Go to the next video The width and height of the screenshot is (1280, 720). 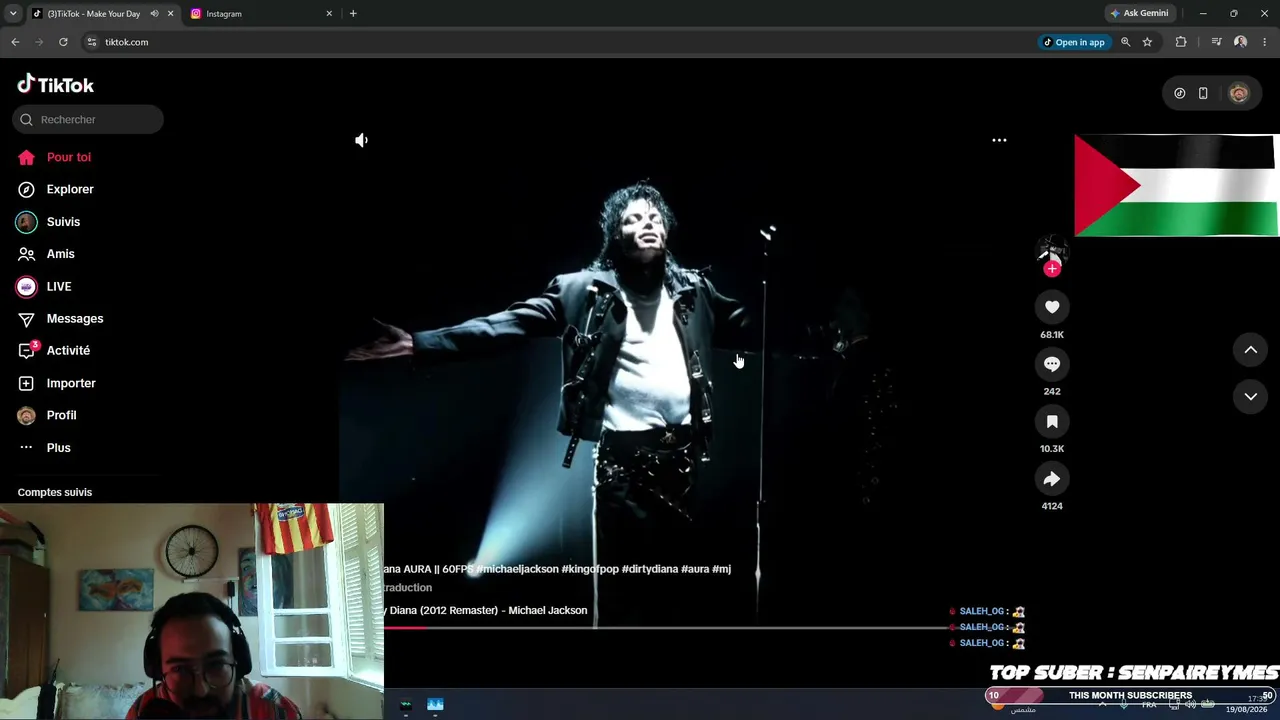(x=1250, y=397)
